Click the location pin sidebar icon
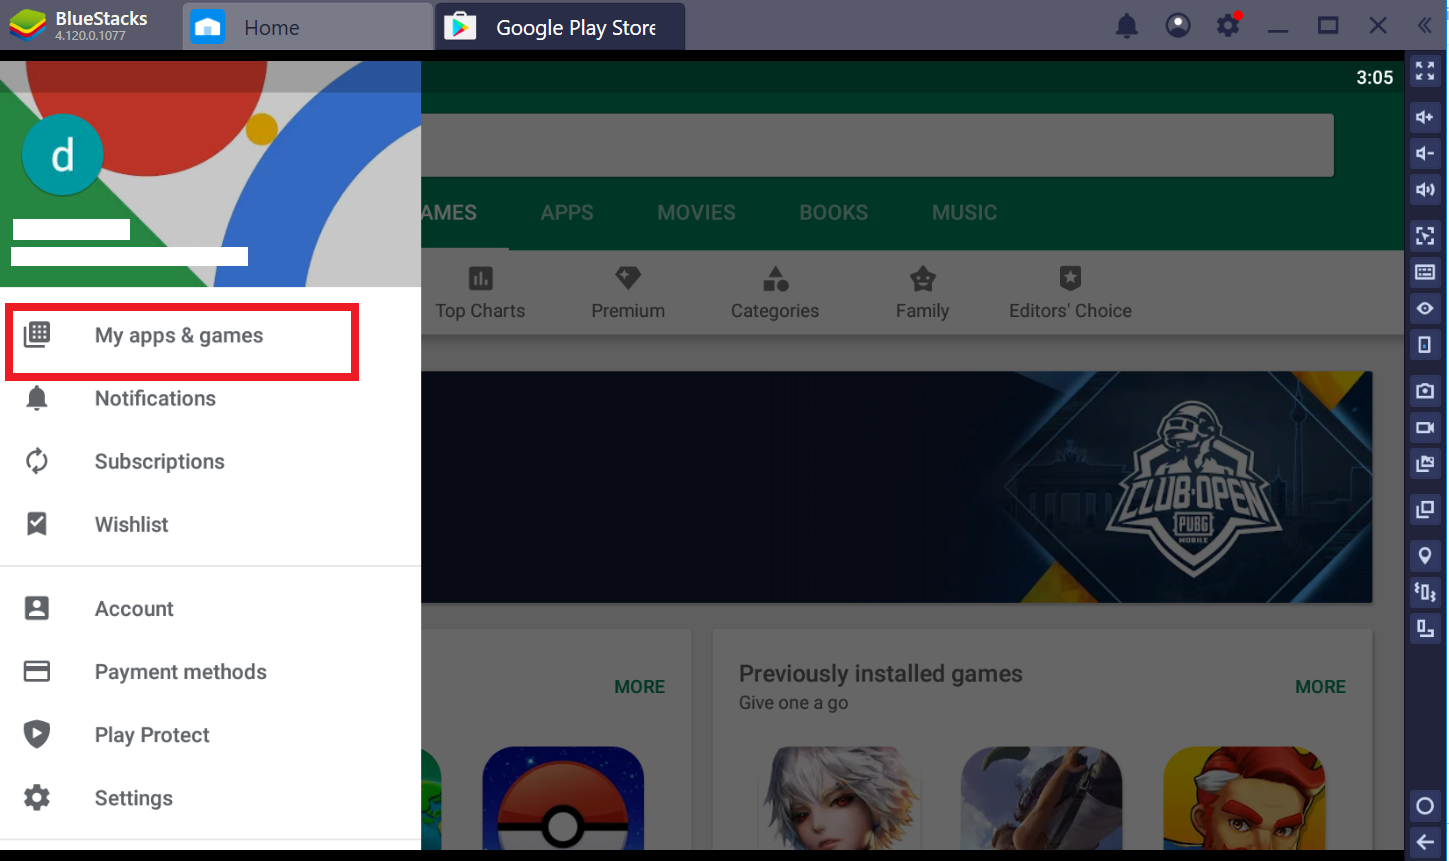This screenshot has height=861, width=1449. pyautogui.click(x=1425, y=555)
